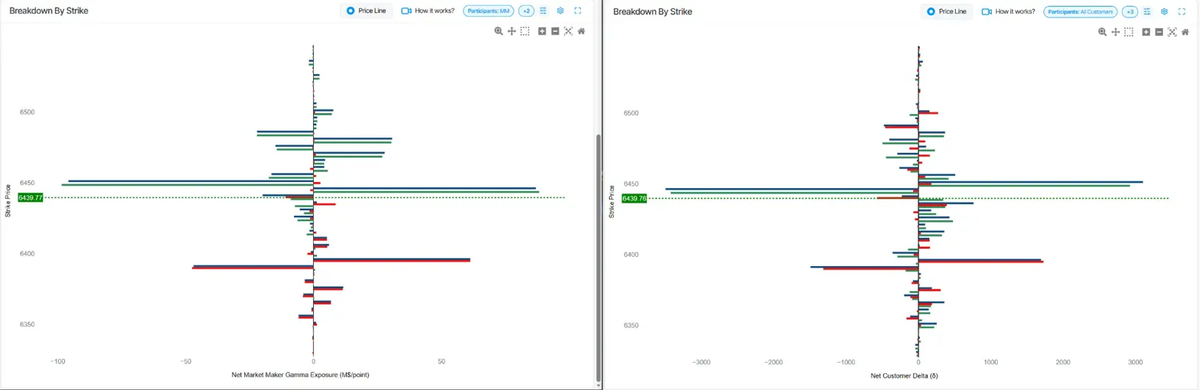Click the left 'Breakdown By Strike' title
Viewport: 1200px width, 390px height.
(49, 11)
